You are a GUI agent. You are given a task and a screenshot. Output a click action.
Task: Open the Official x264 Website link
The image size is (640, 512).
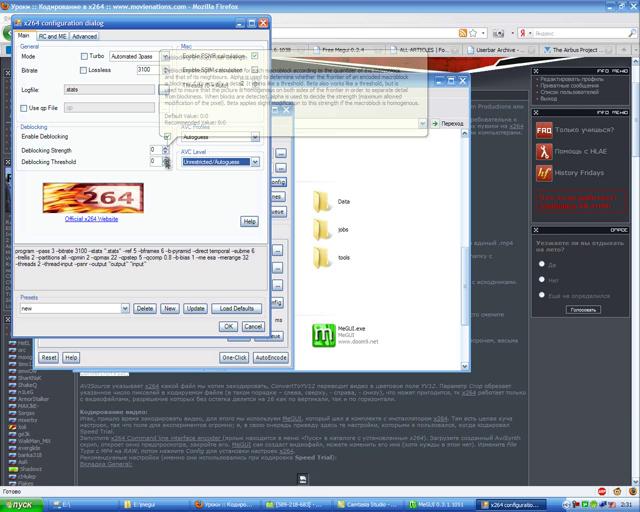coord(91,219)
